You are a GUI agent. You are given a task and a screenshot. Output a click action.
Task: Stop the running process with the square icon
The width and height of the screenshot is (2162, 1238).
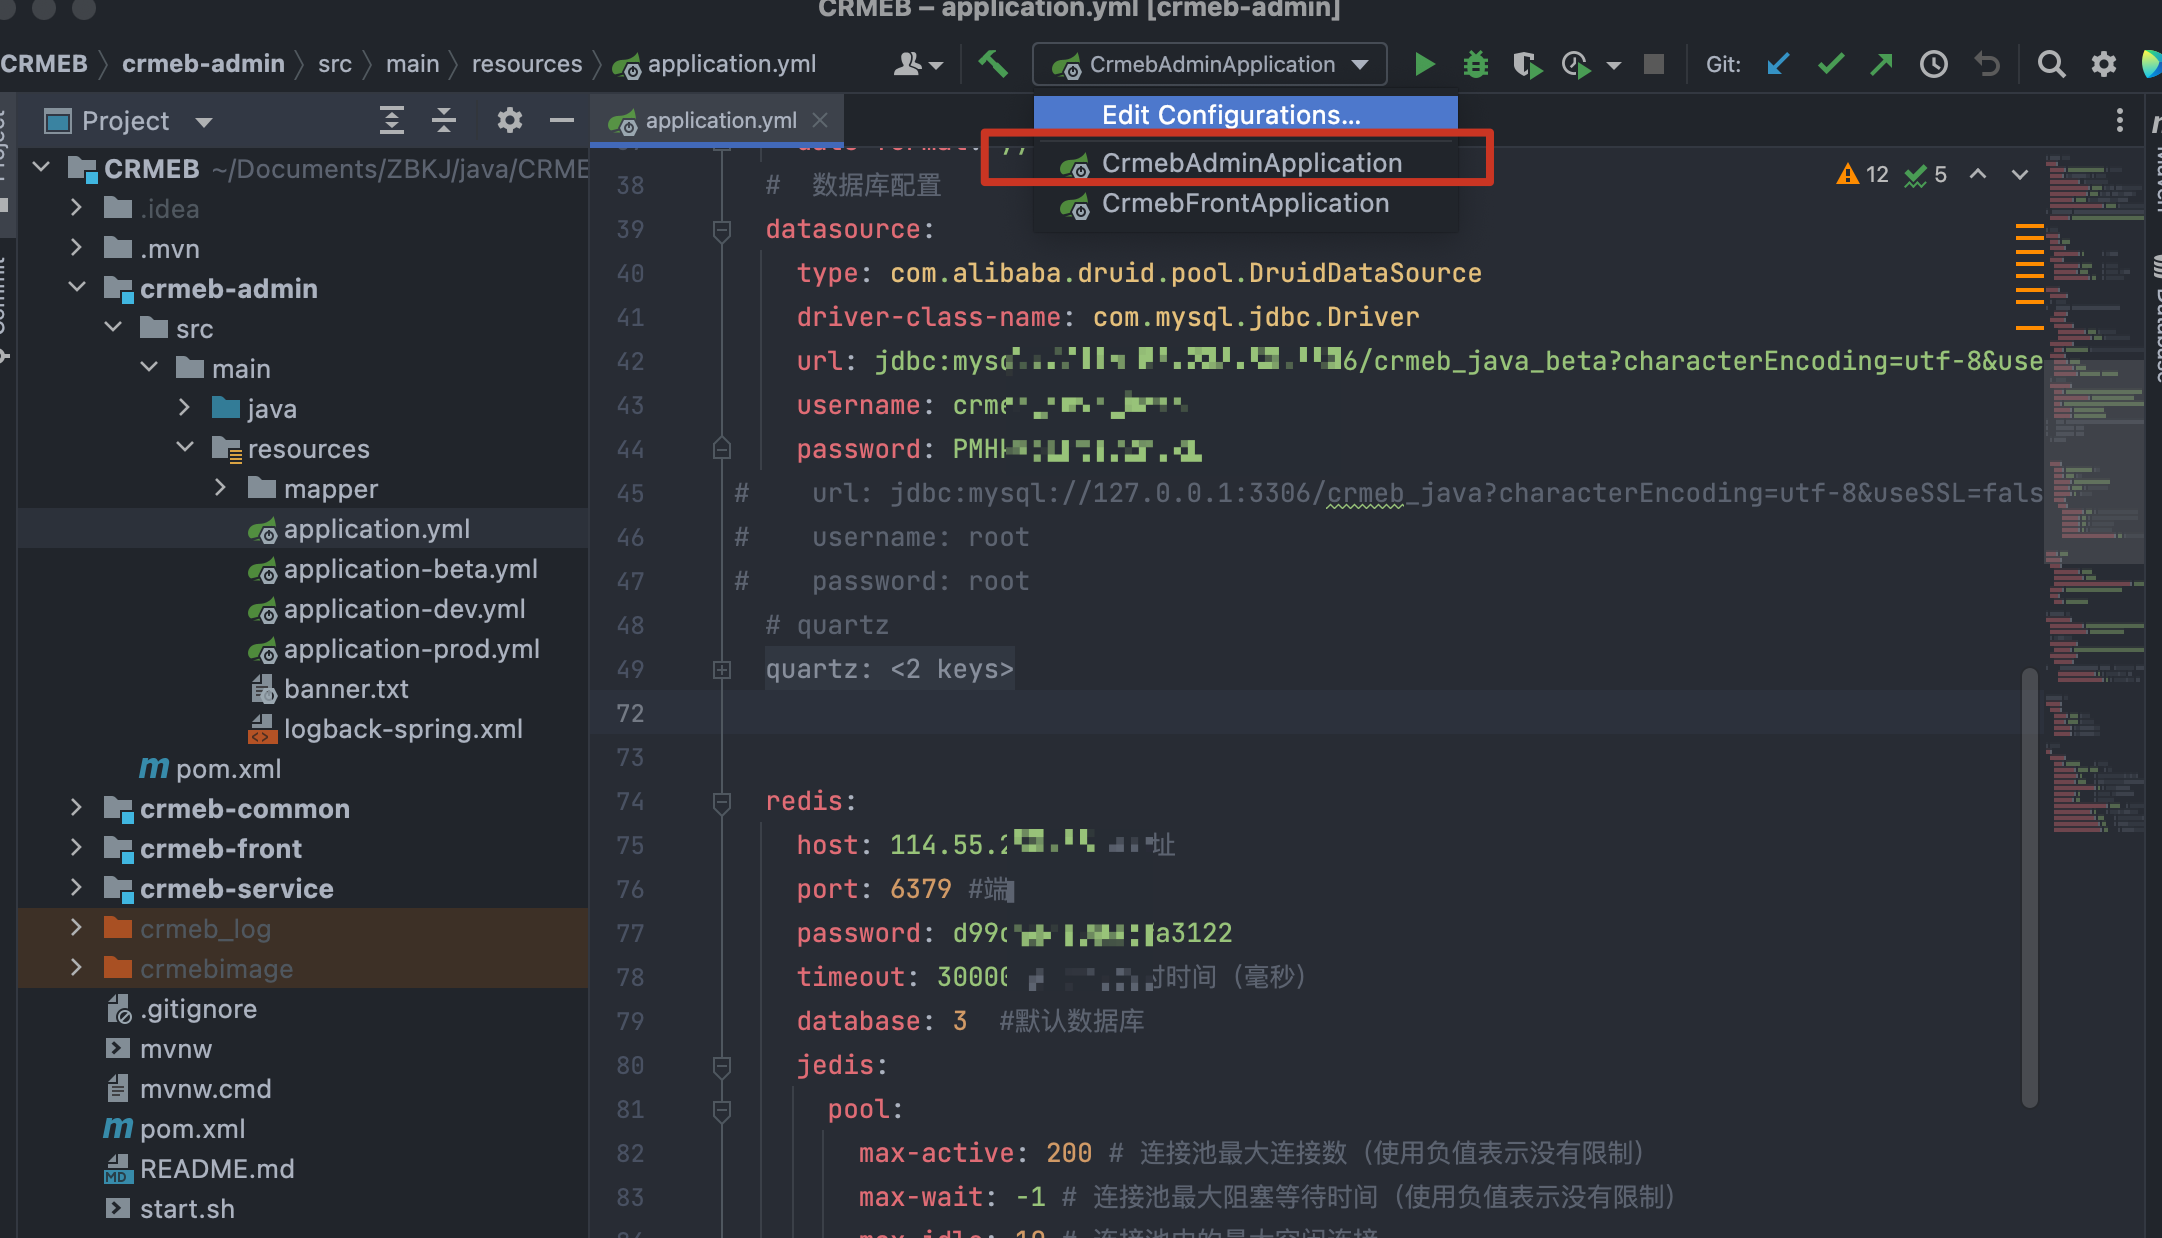click(x=1654, y=63)
